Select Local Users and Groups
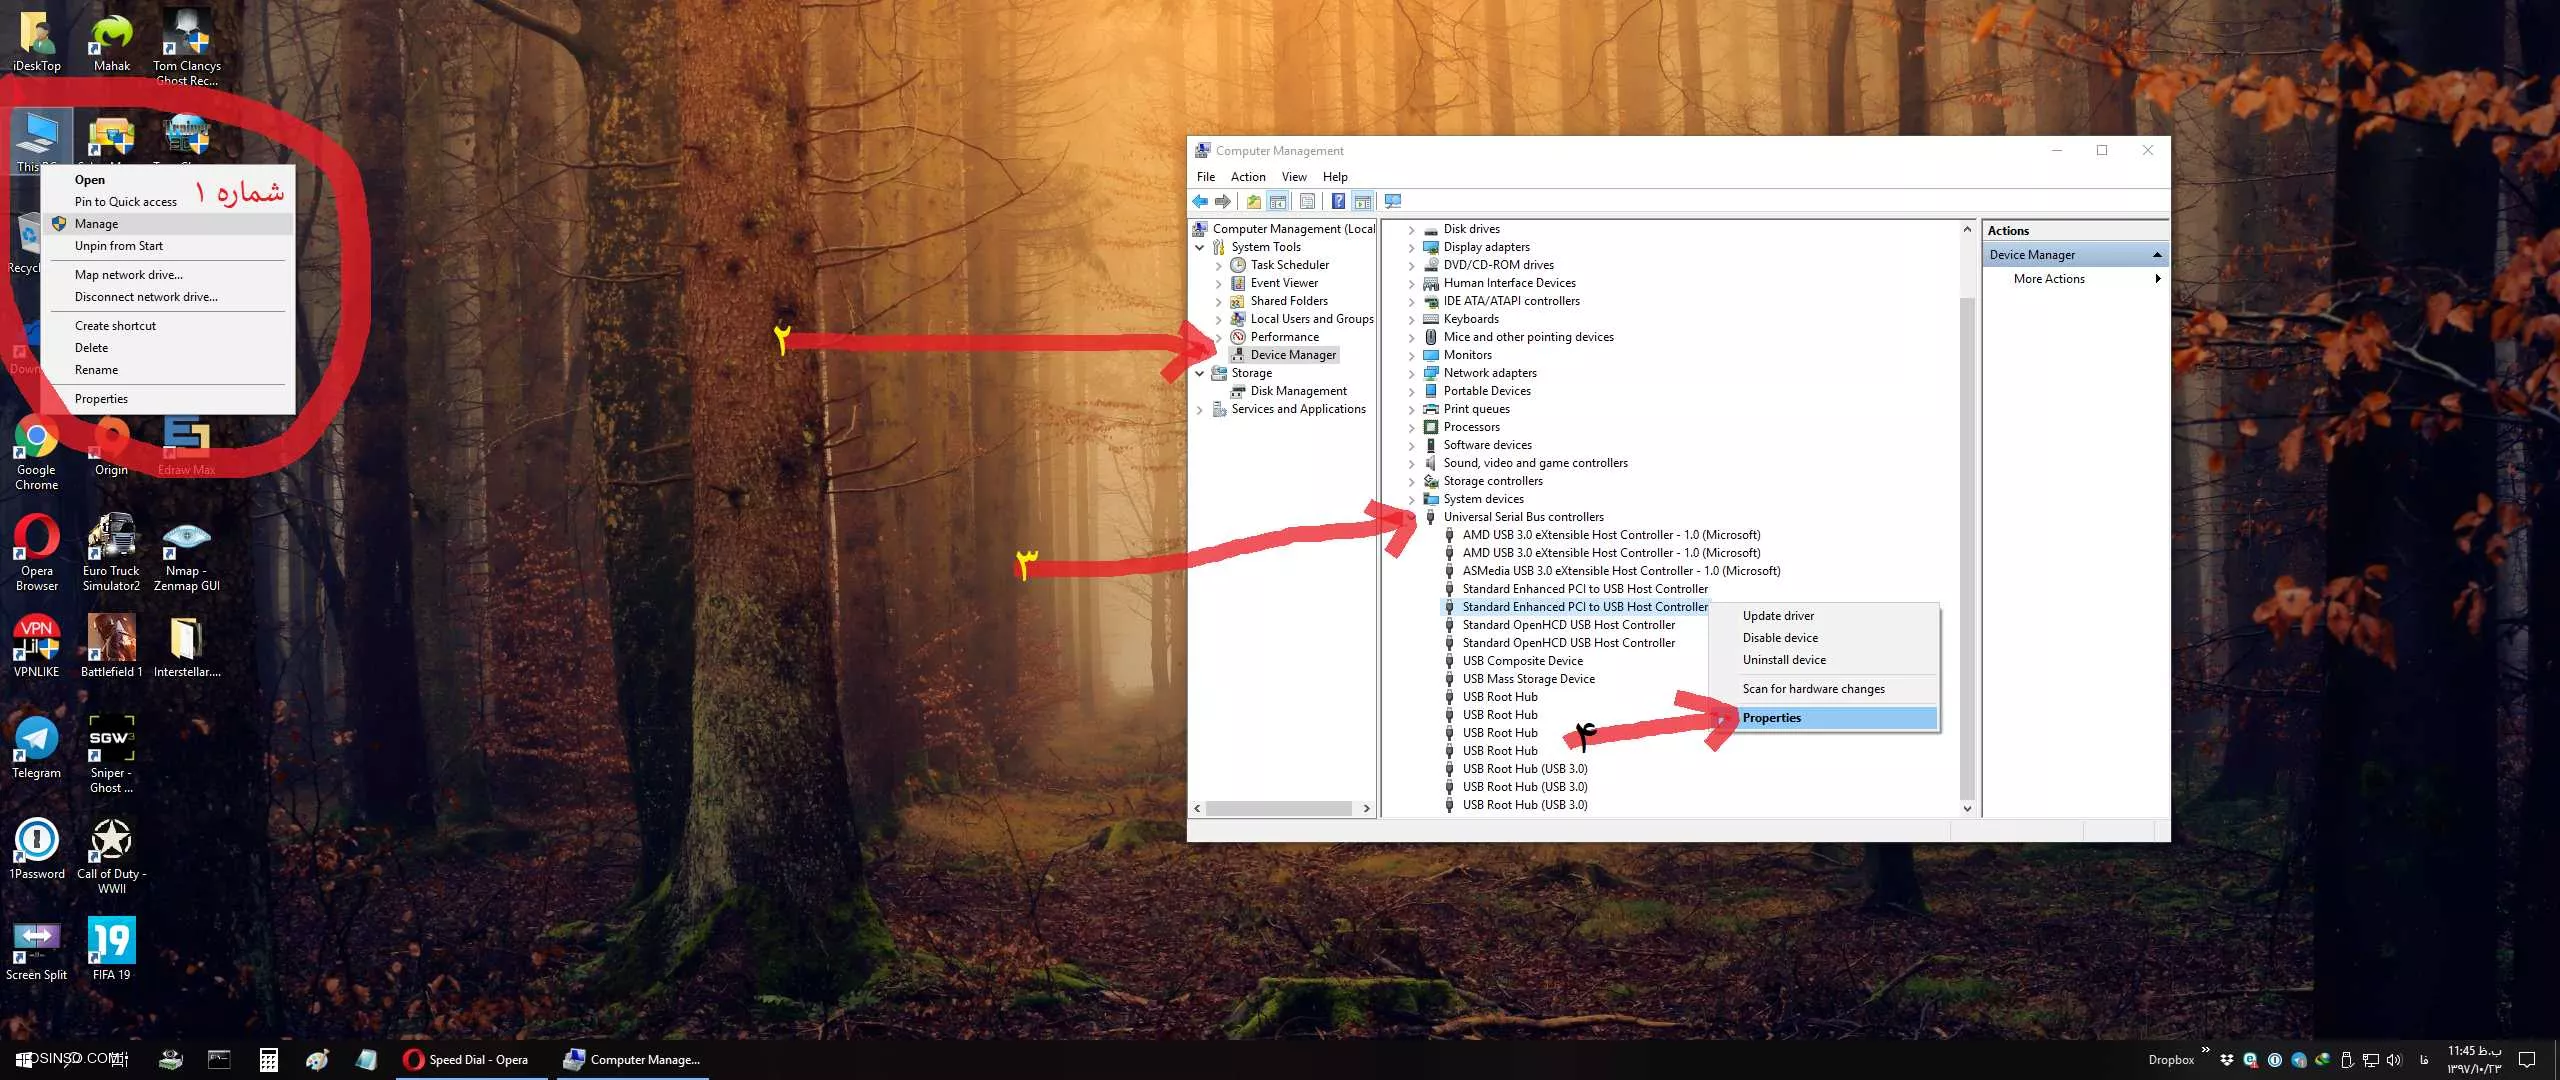 point(1311,319)
